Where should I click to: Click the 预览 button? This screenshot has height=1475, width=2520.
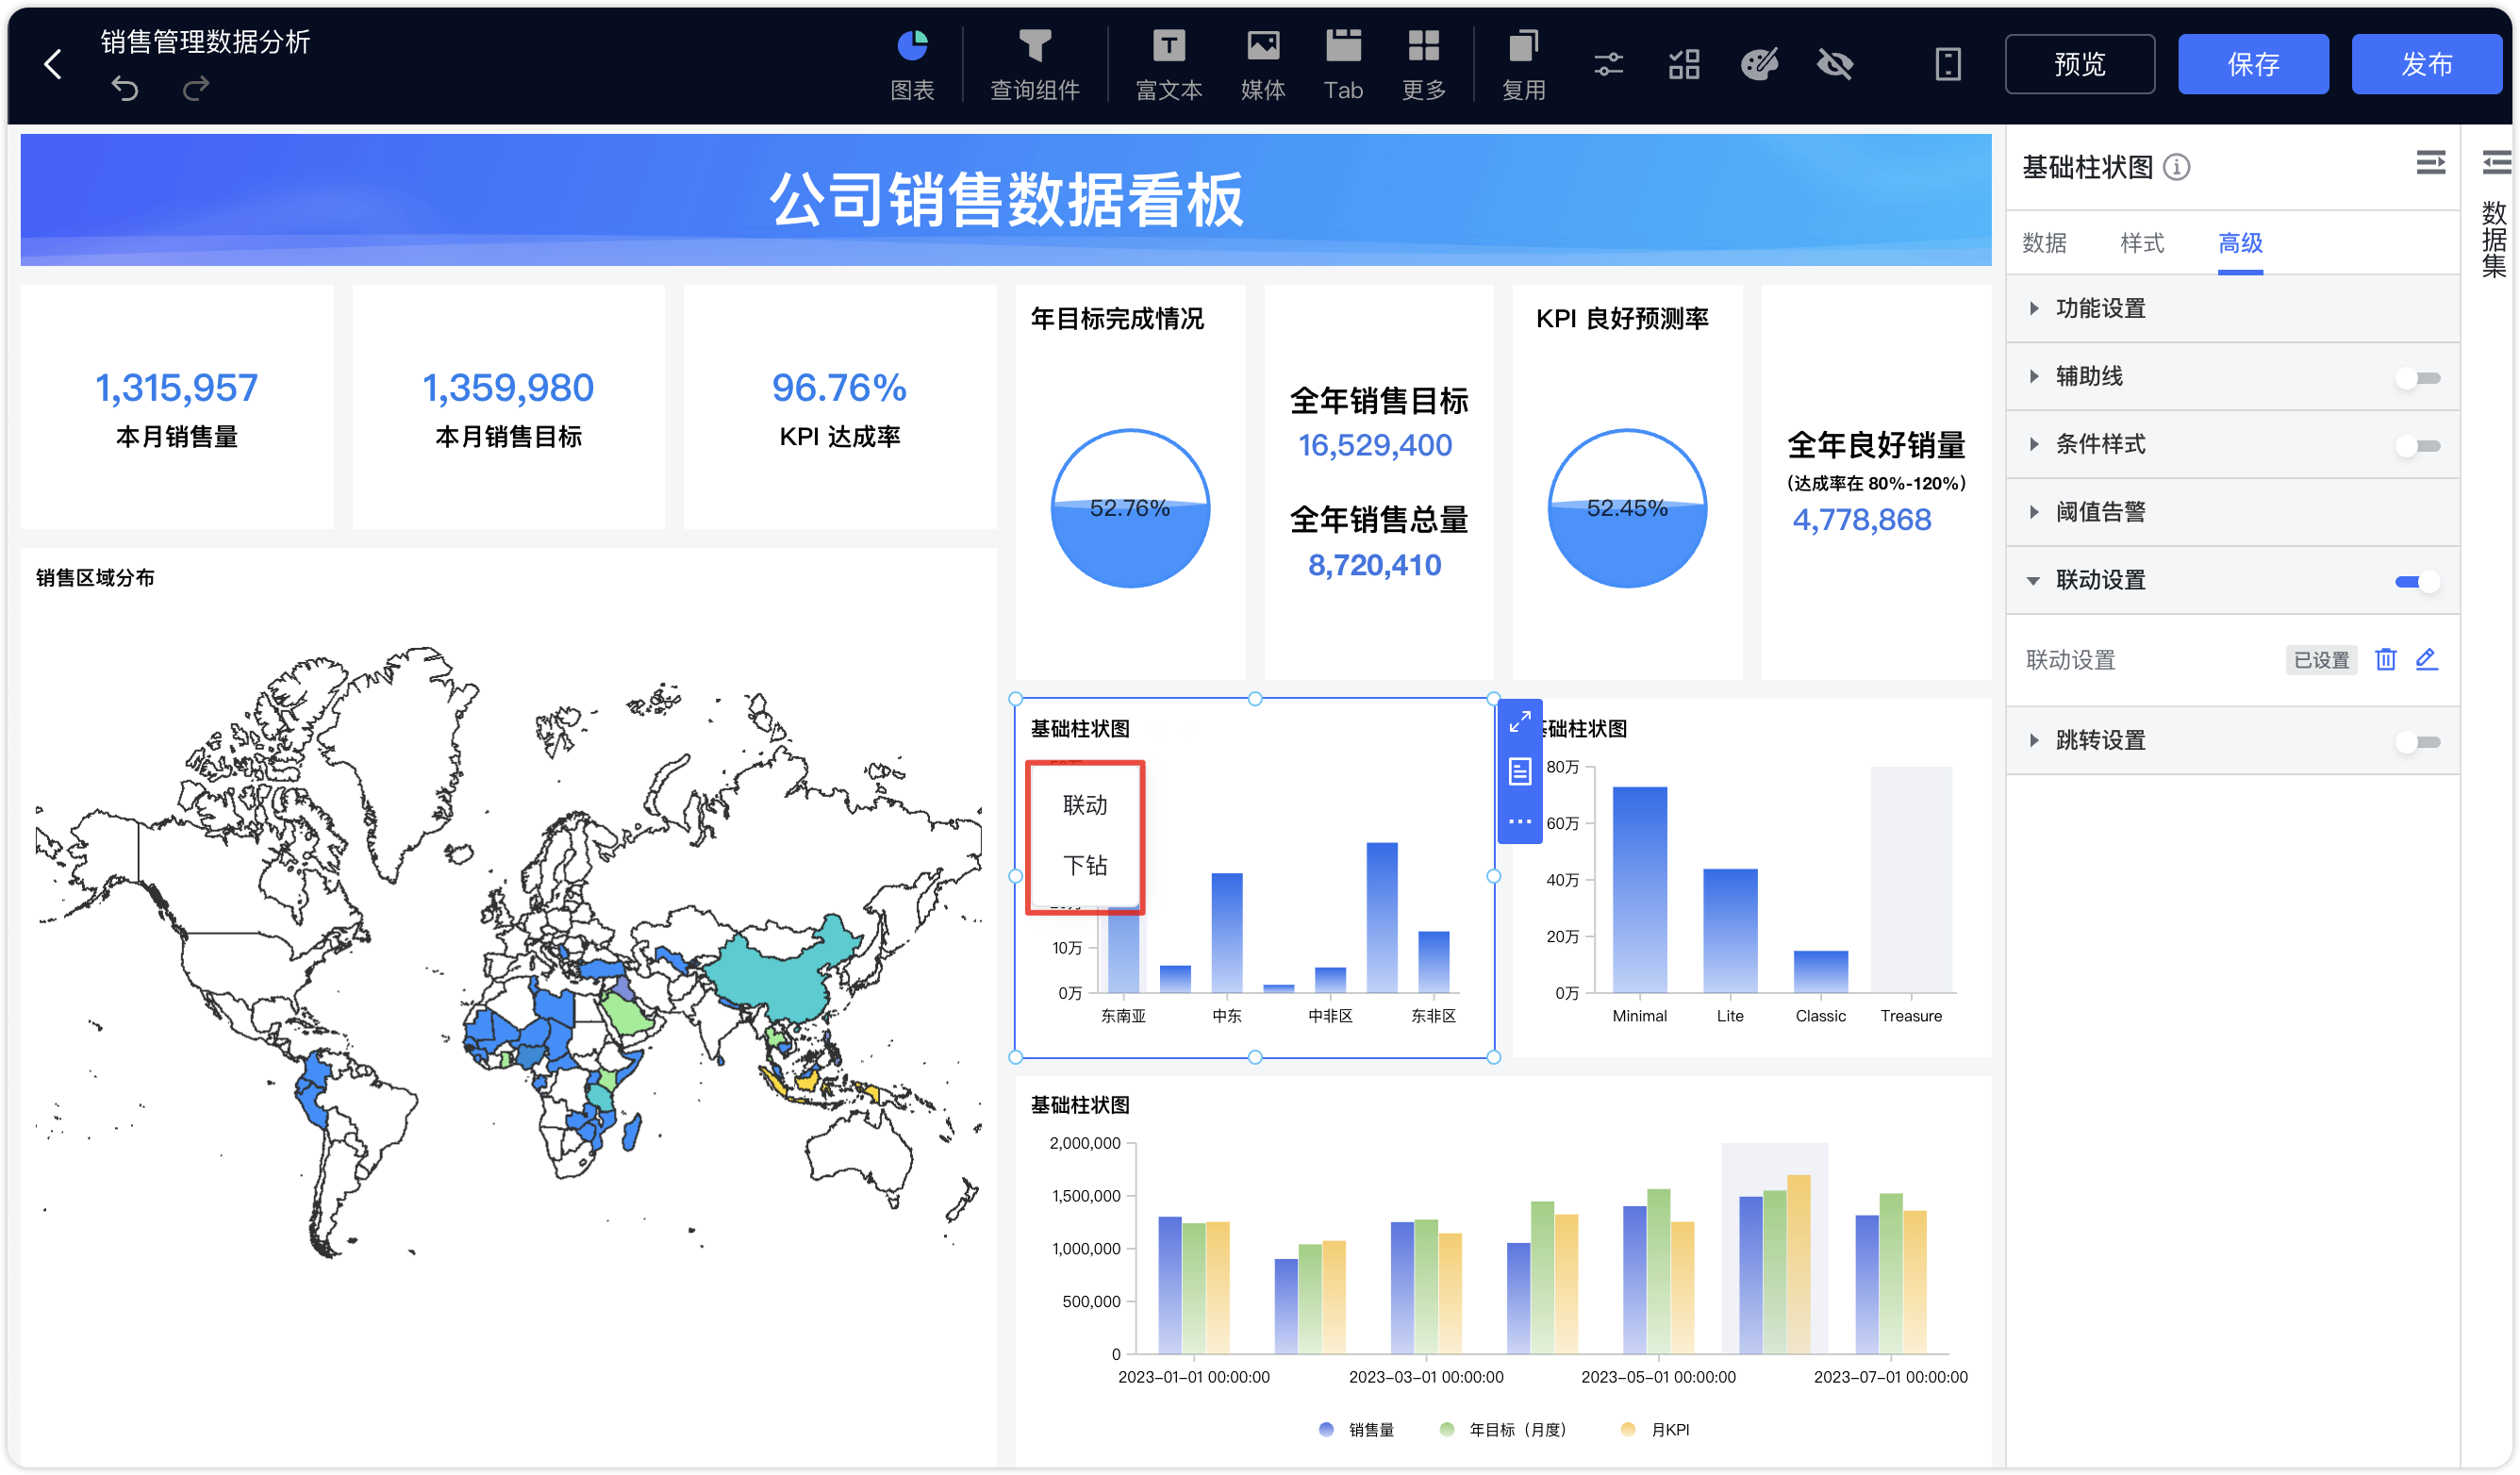pyautogui.click(x=2079, y=64)
